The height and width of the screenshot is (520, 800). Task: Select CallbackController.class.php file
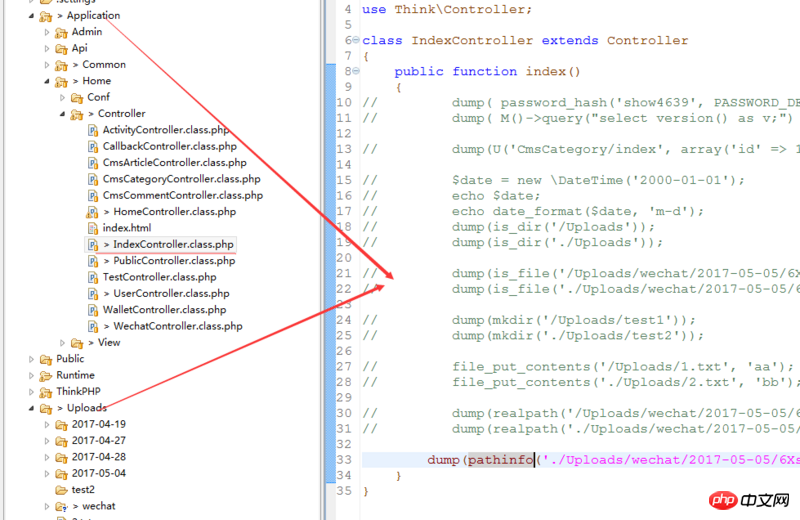(170, 146)
